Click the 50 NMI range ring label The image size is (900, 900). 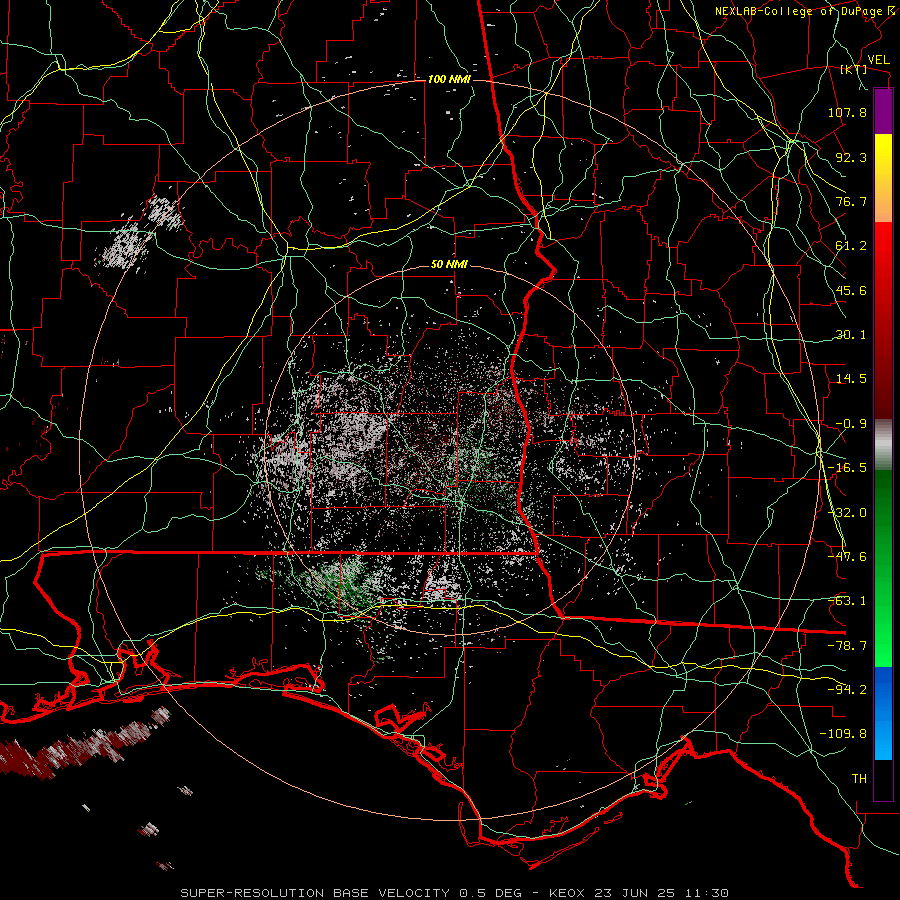(x=449, y=265)
